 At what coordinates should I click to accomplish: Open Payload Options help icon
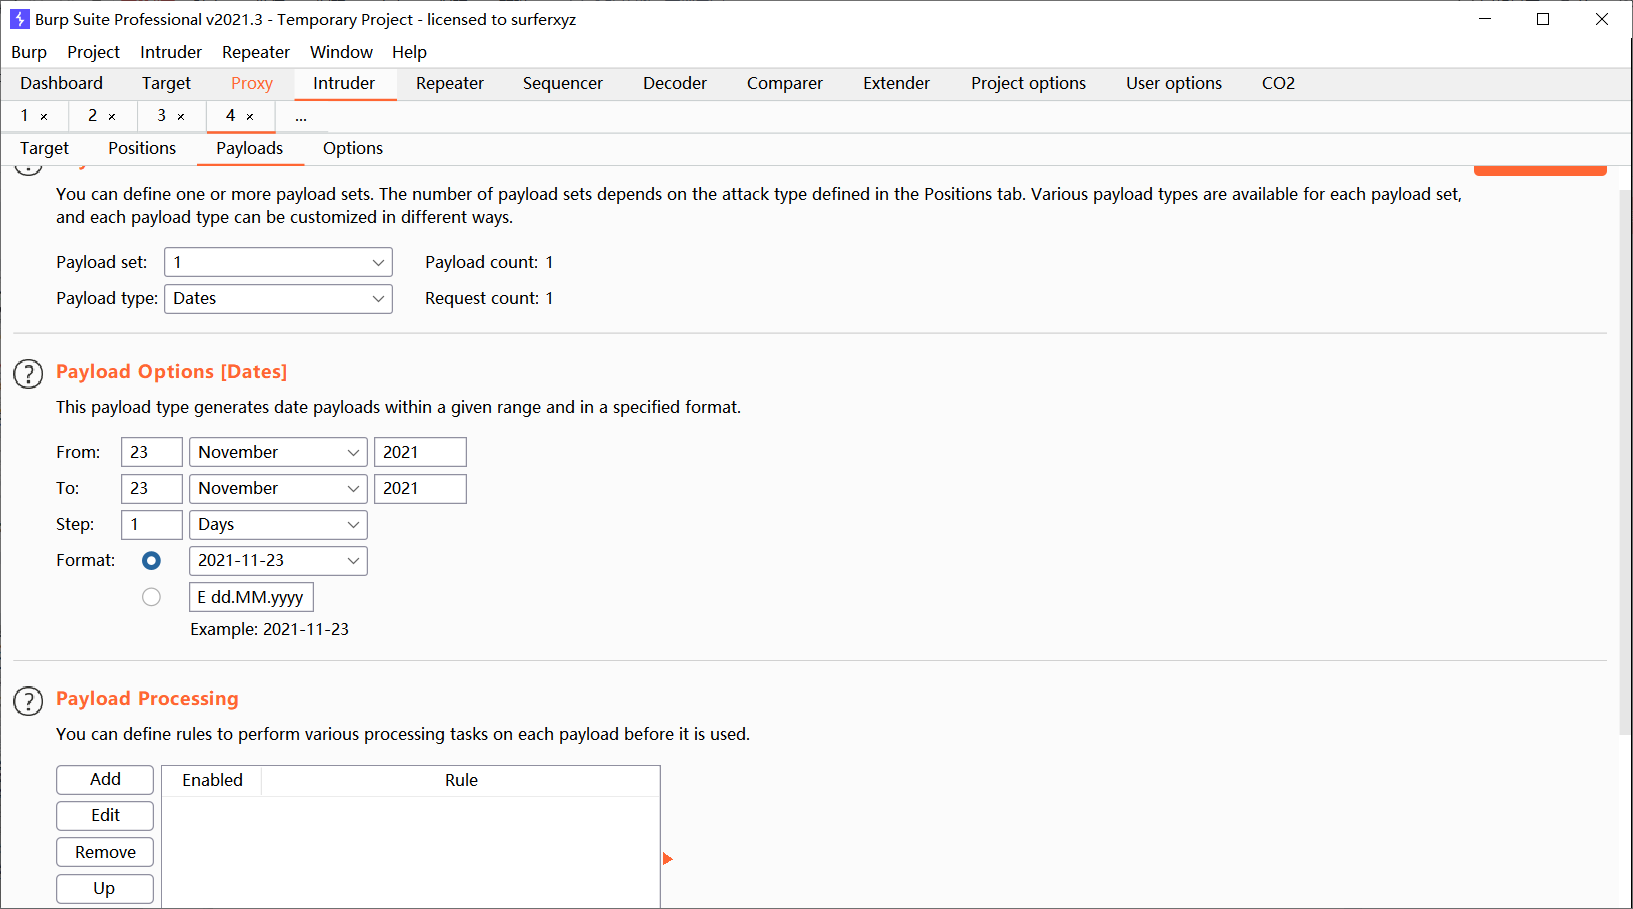click(x=28, y=374)
